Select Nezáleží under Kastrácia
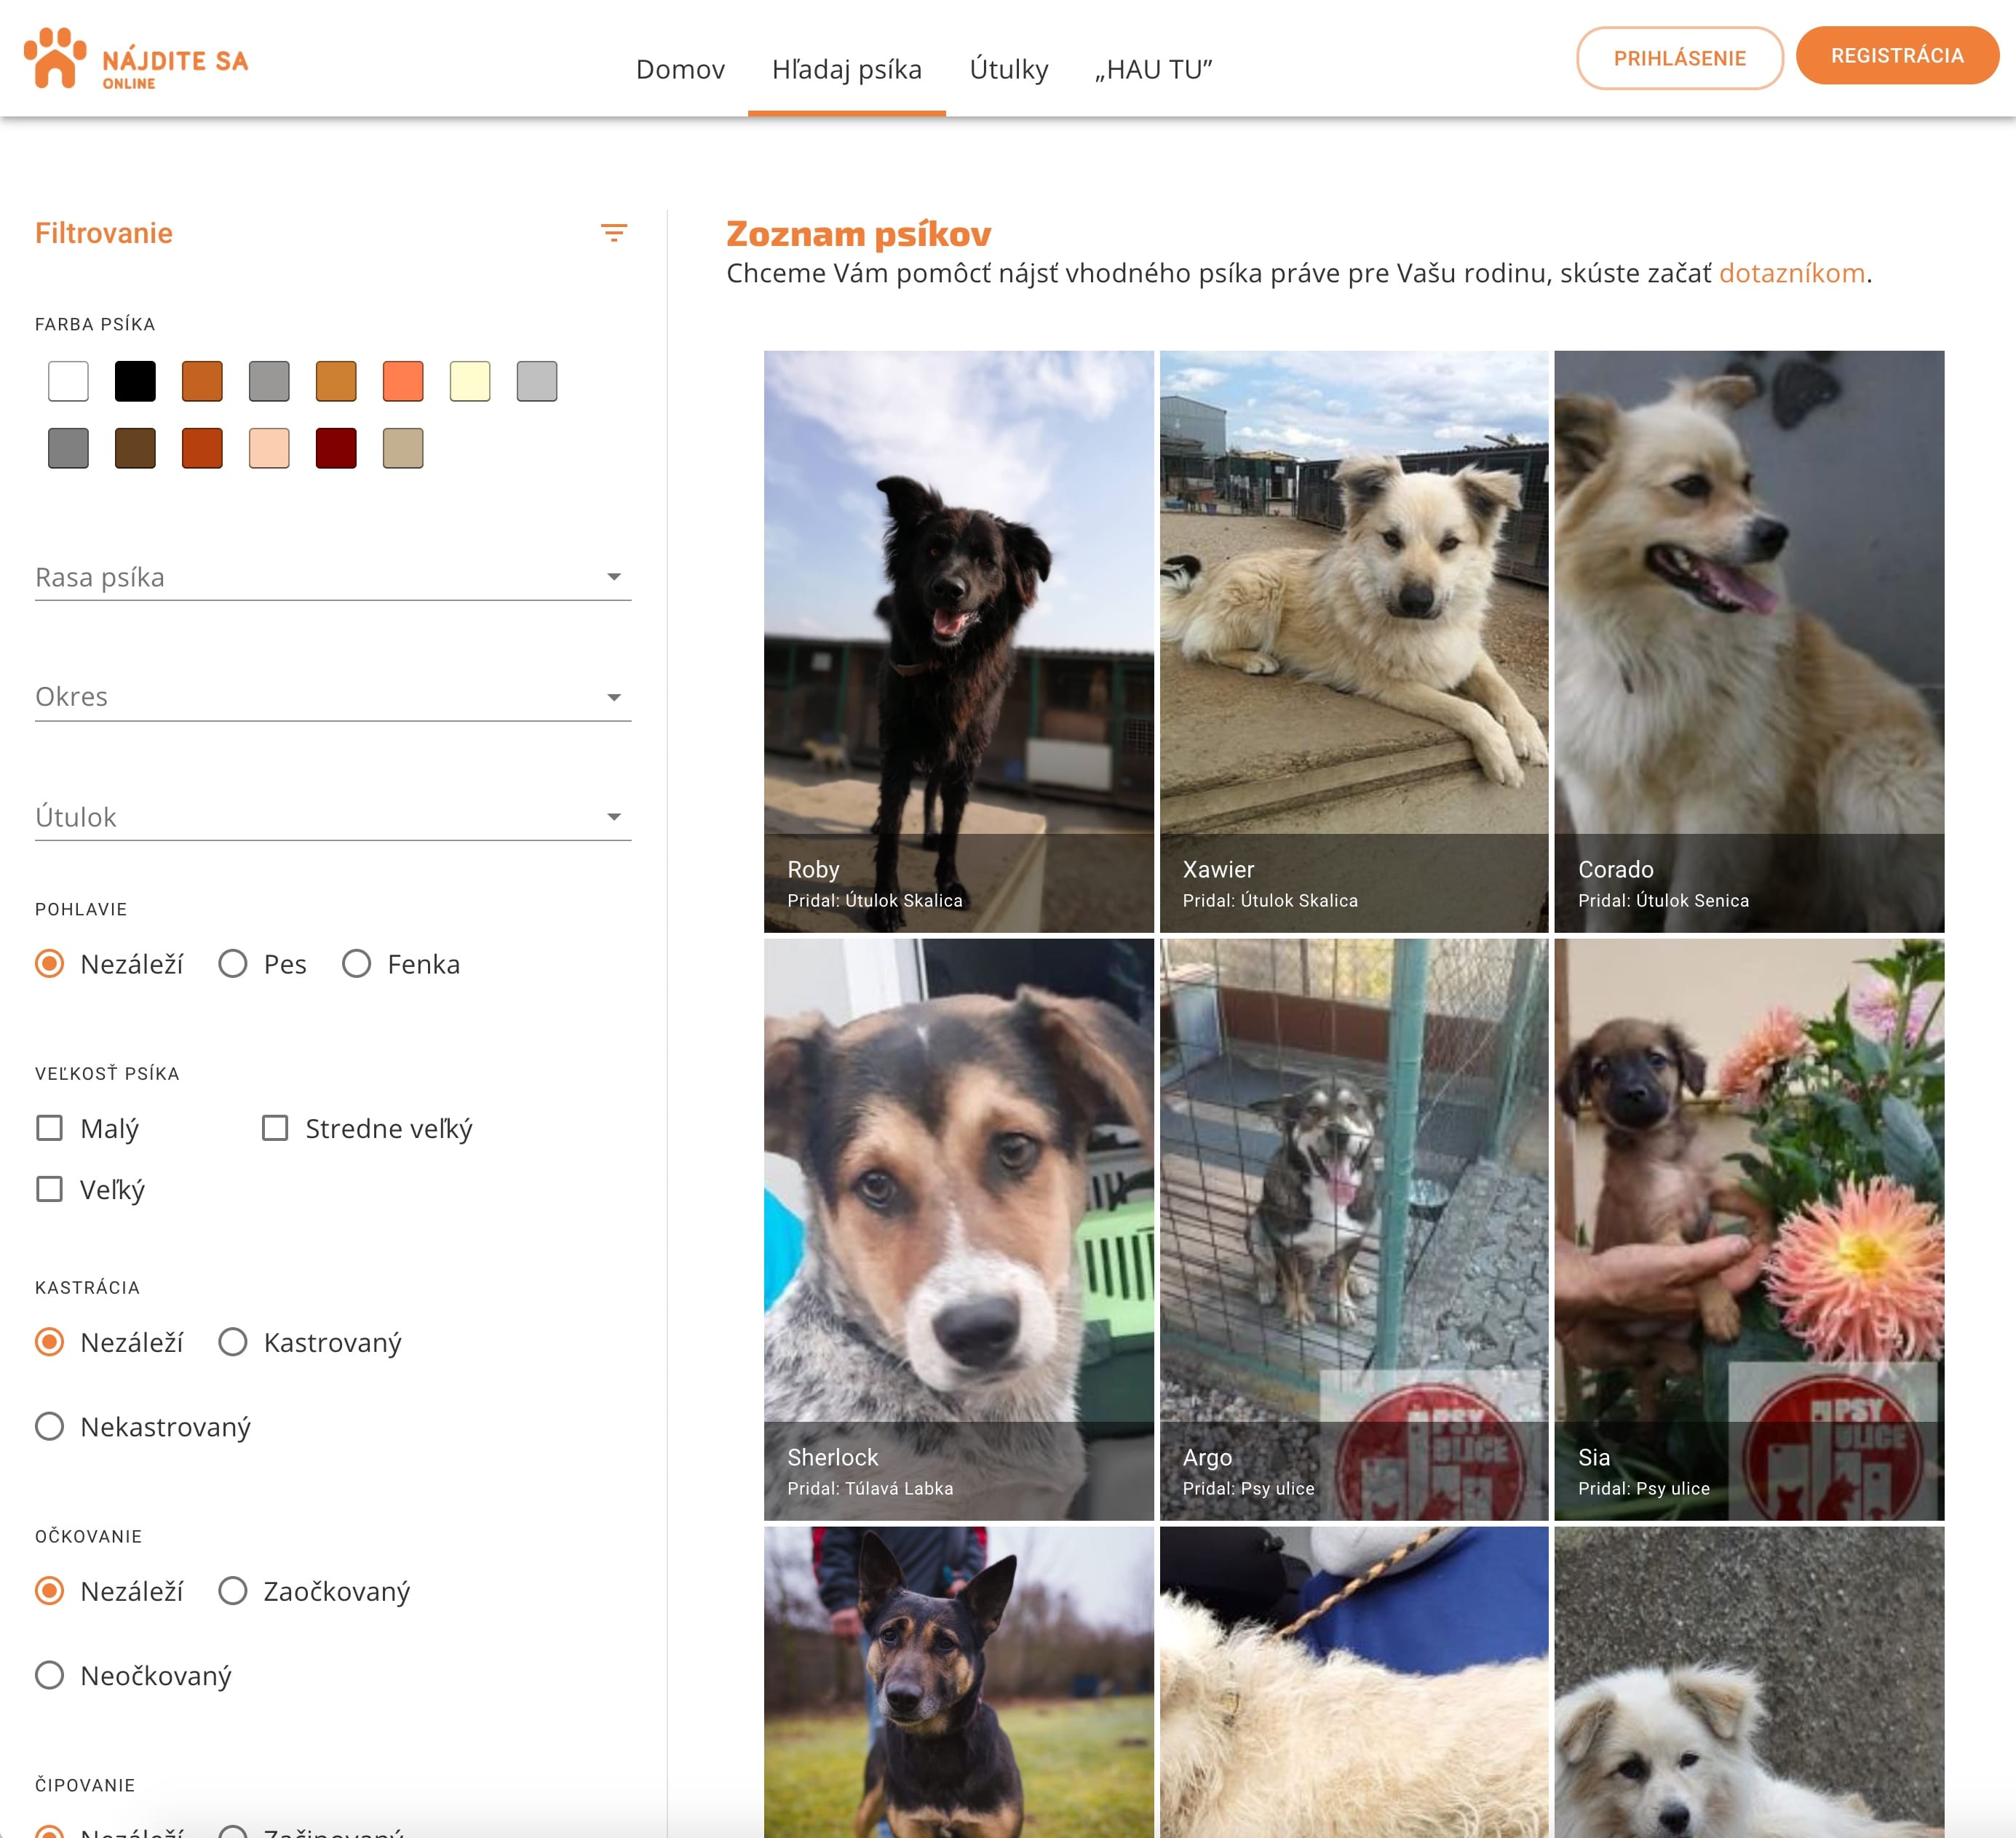Viewport: 2016px width, 1838px height. click(x=109, y=1342)
